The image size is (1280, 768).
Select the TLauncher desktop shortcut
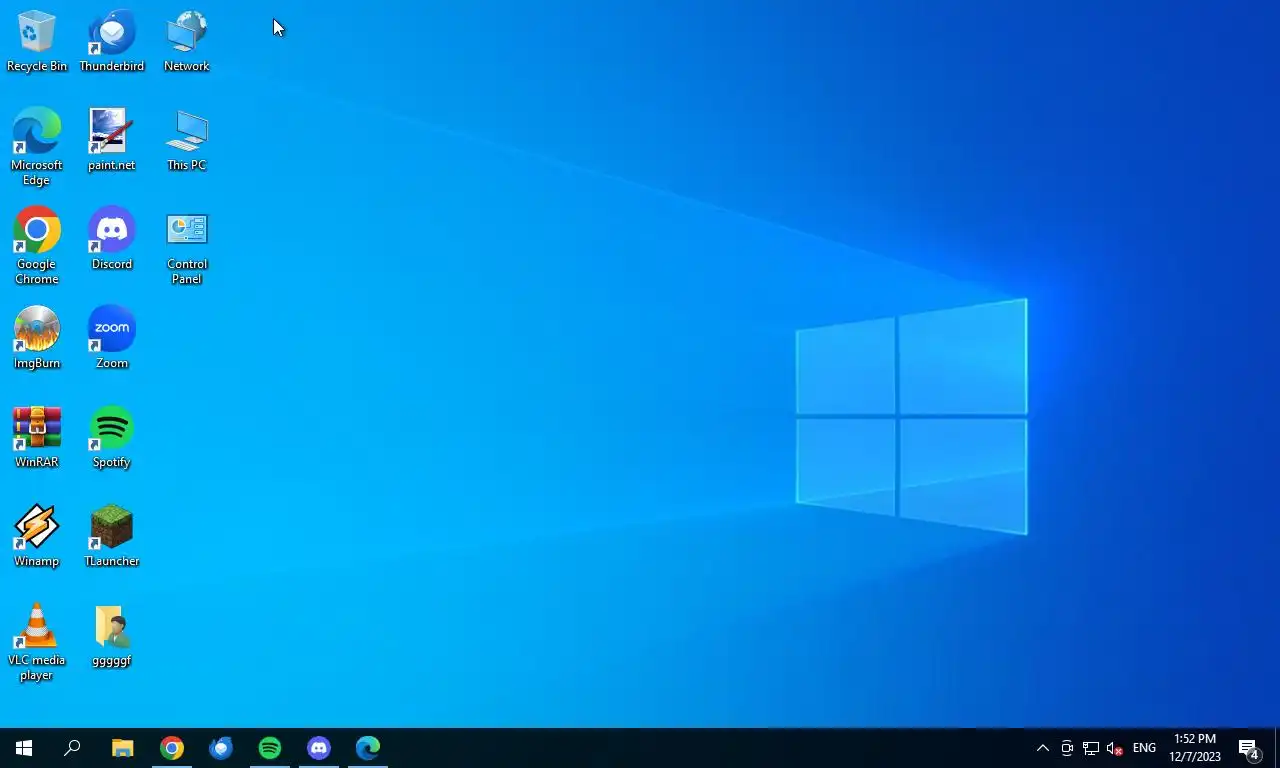(x=112, y=536)
